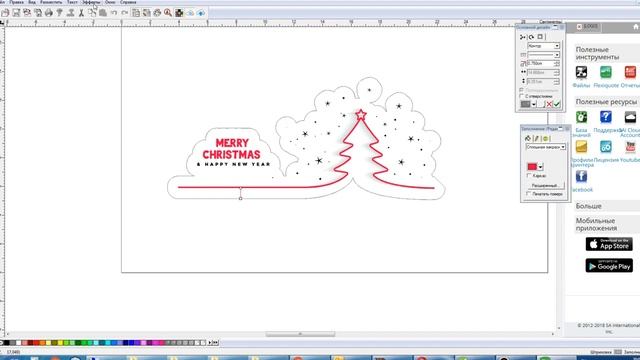Screen dimensions: 640x360
Task: Open the Отчеты reports icon
Action: [630, 72]
